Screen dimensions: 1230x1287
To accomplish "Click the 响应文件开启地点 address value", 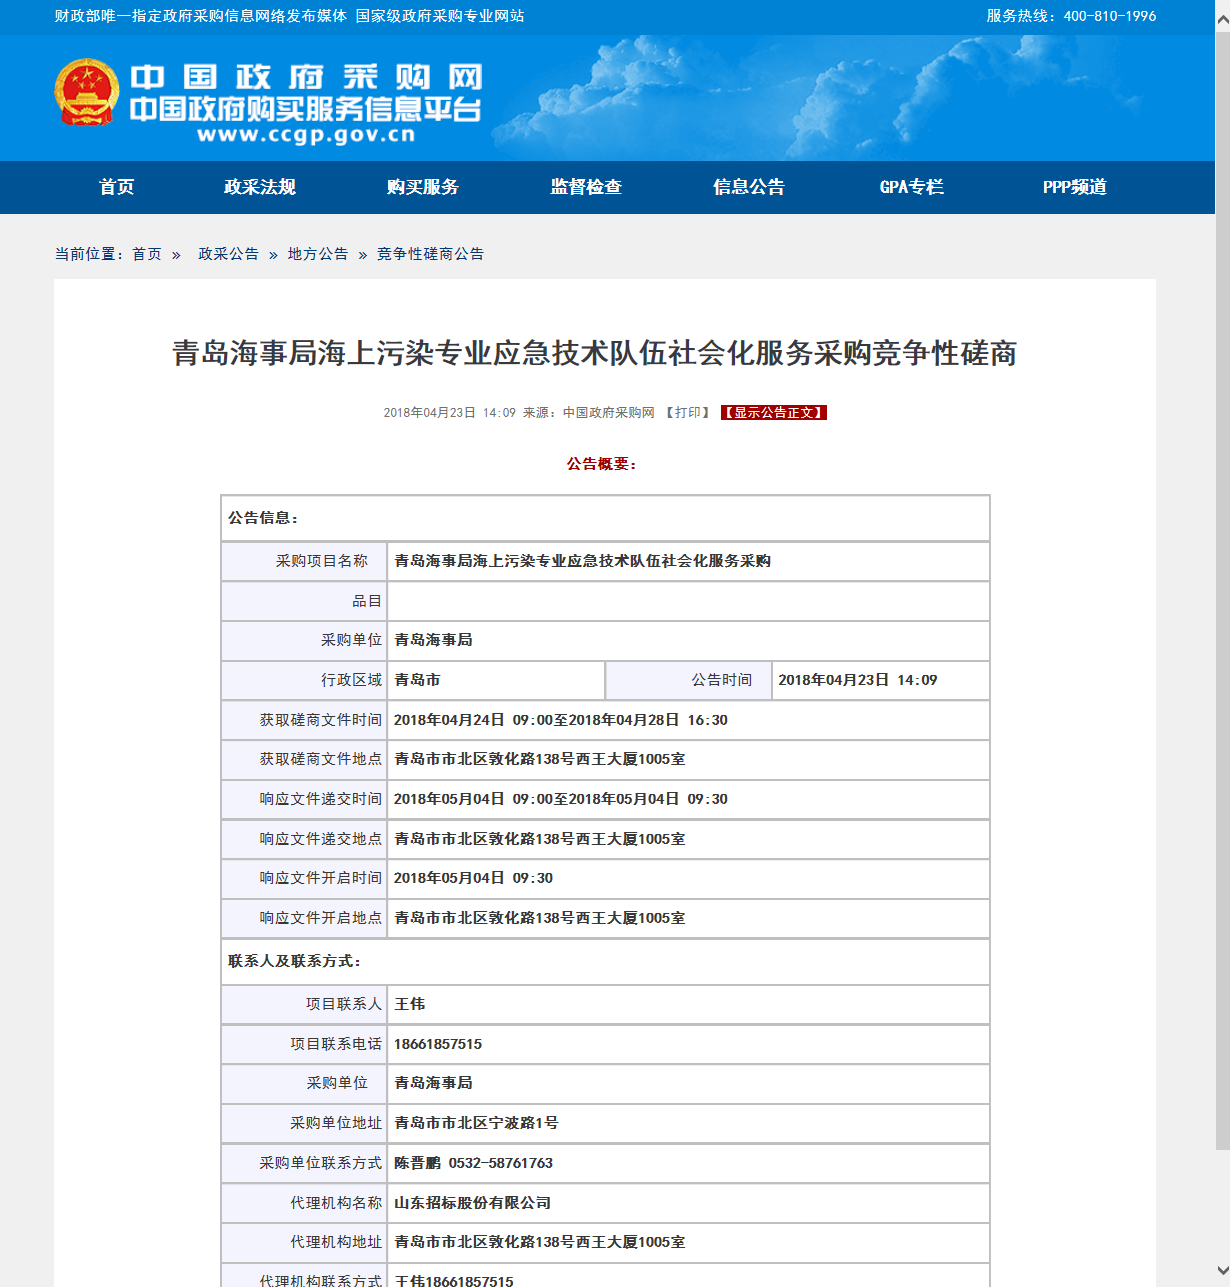I will coord(540,918).
